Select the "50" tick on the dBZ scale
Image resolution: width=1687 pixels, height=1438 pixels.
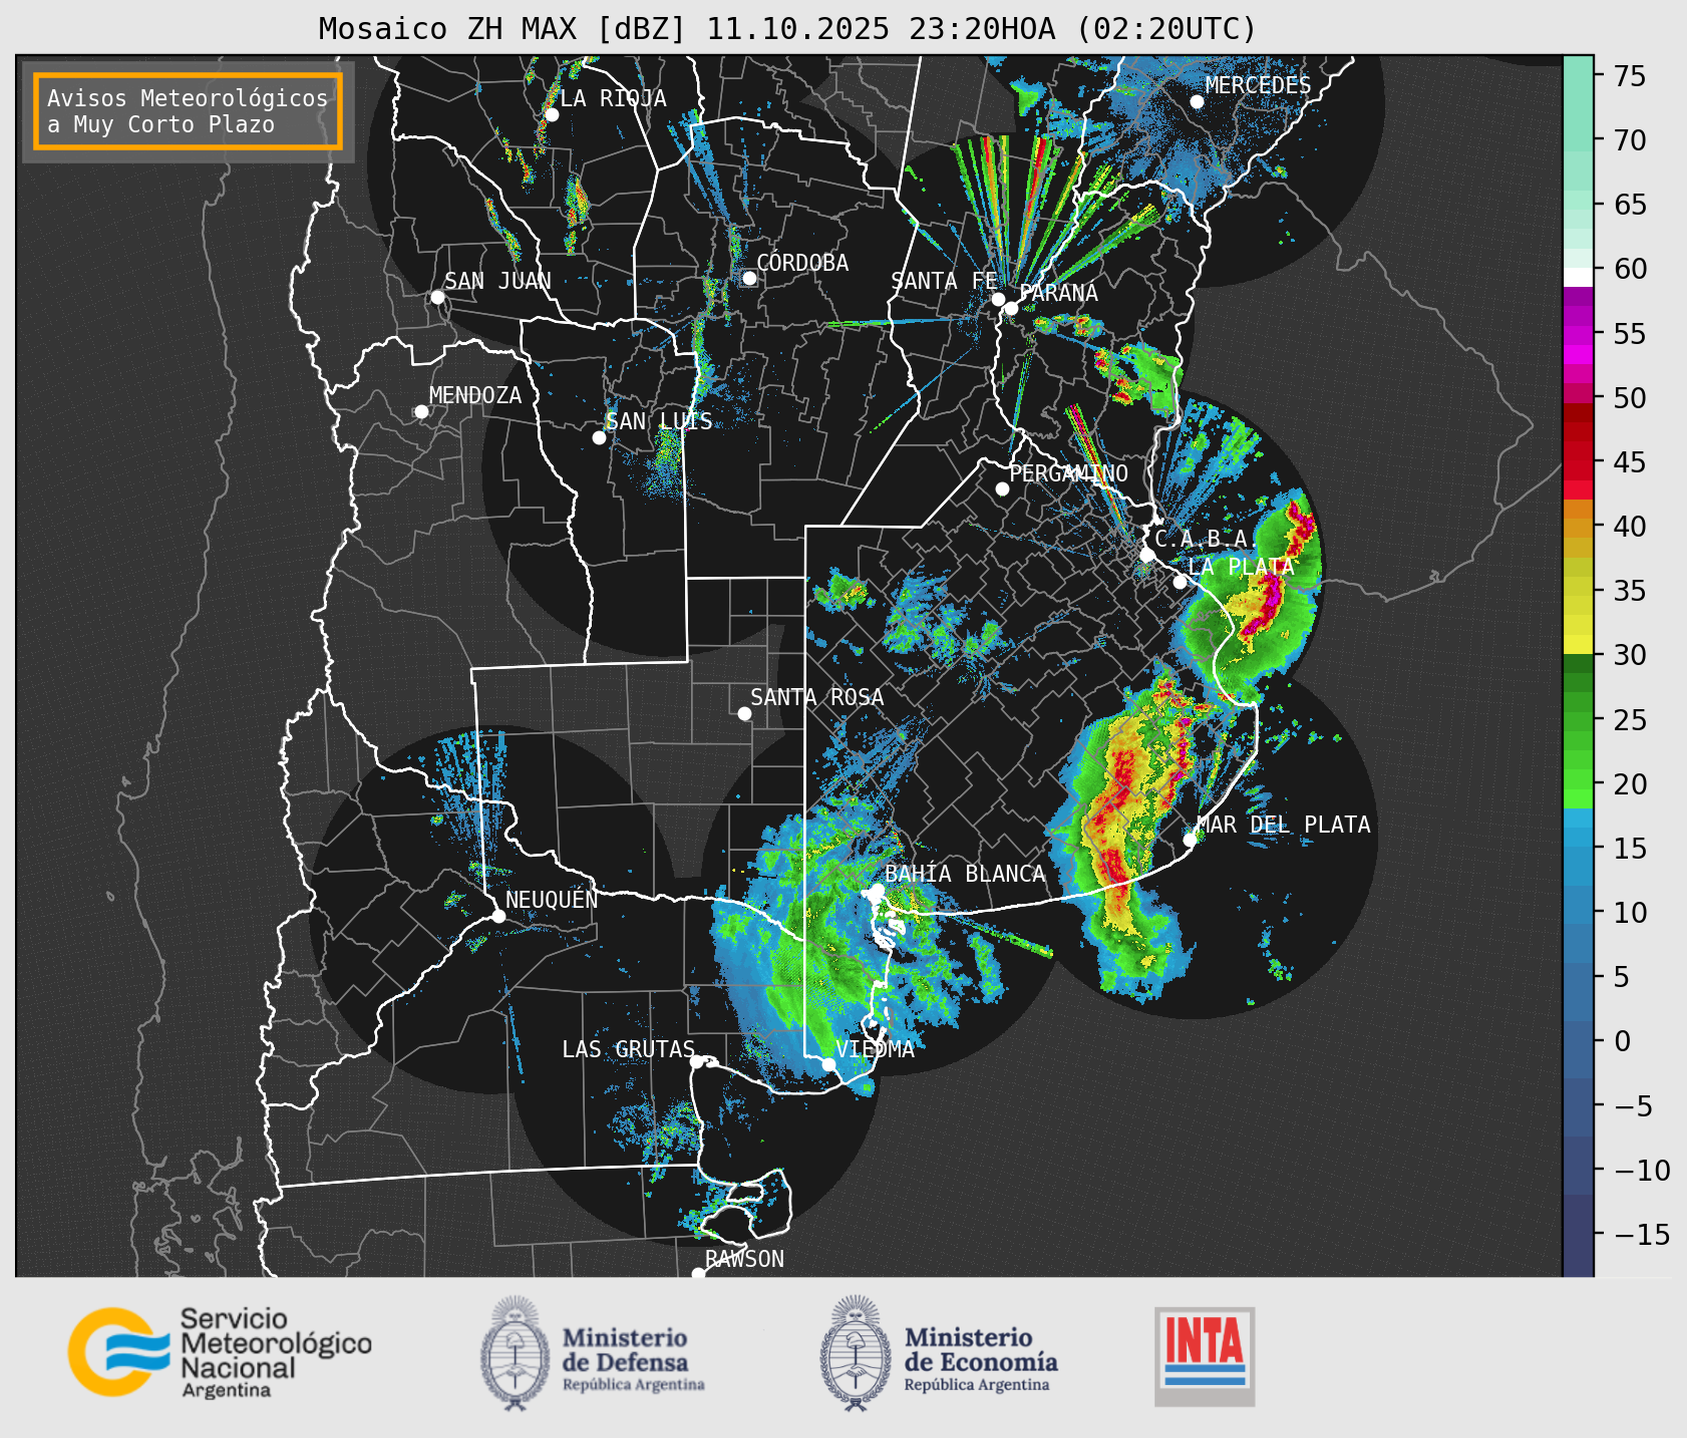click(x=1629, y=398)
